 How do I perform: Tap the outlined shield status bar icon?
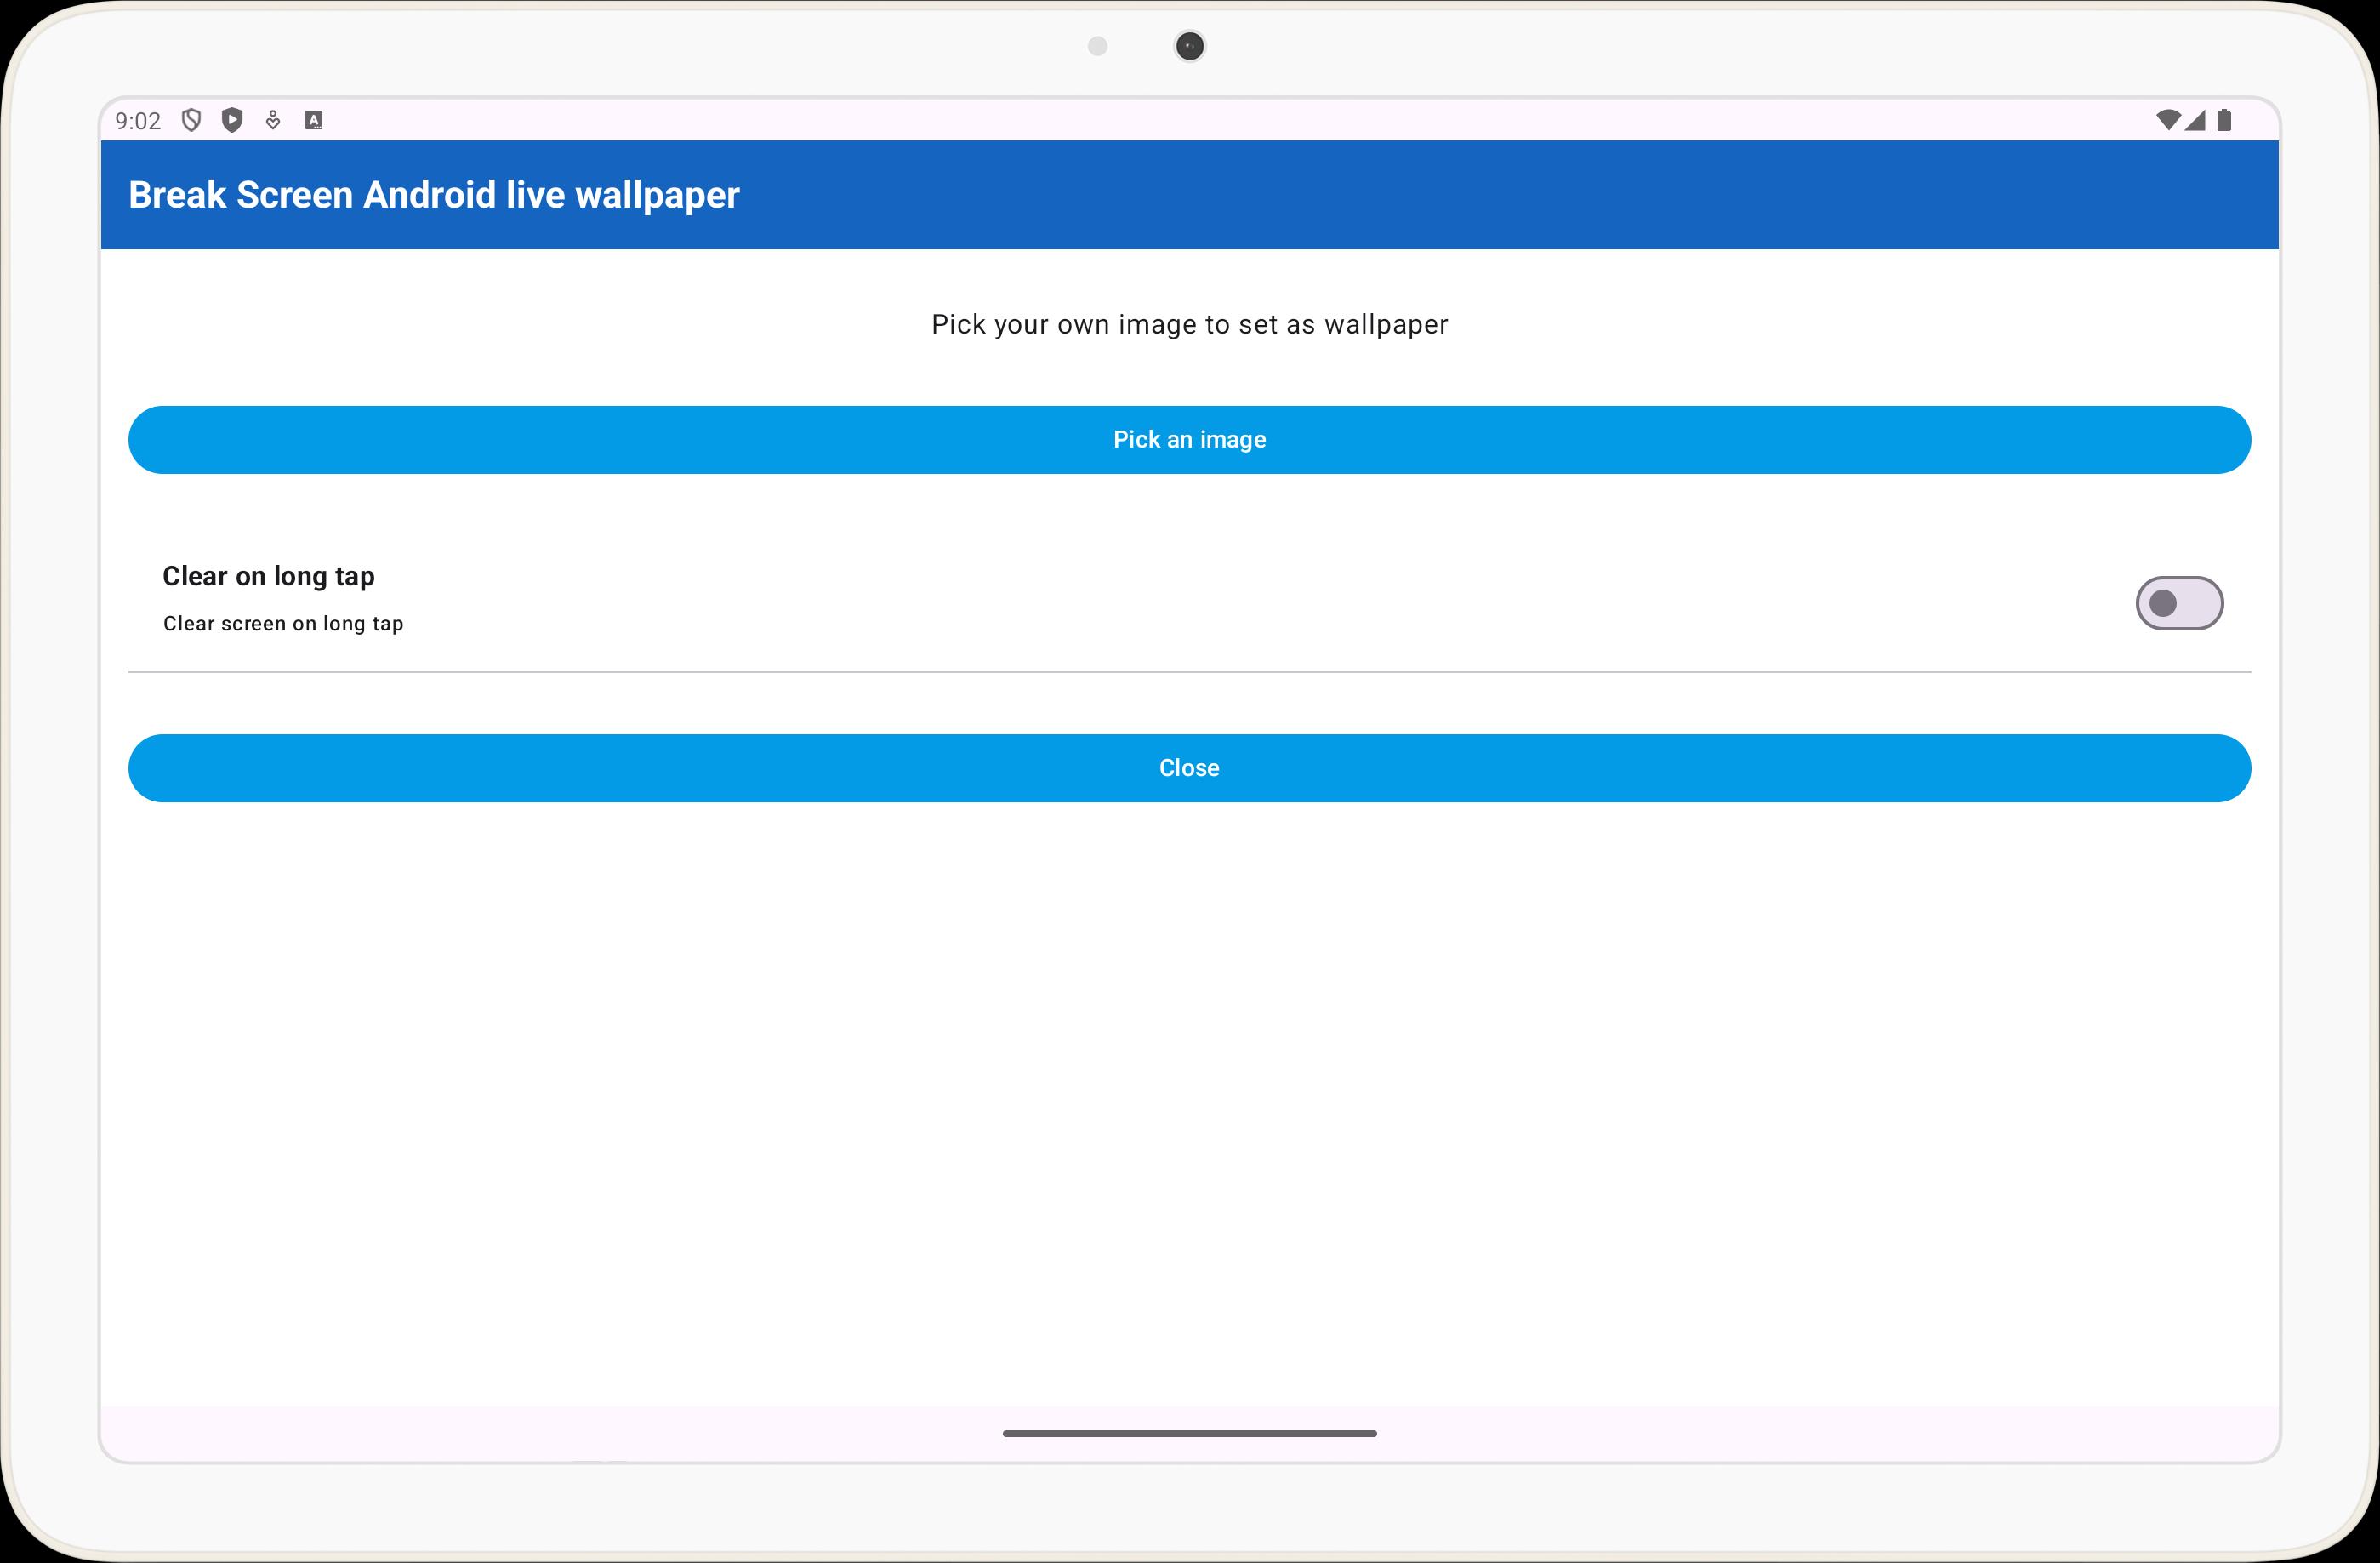point(191,121)
